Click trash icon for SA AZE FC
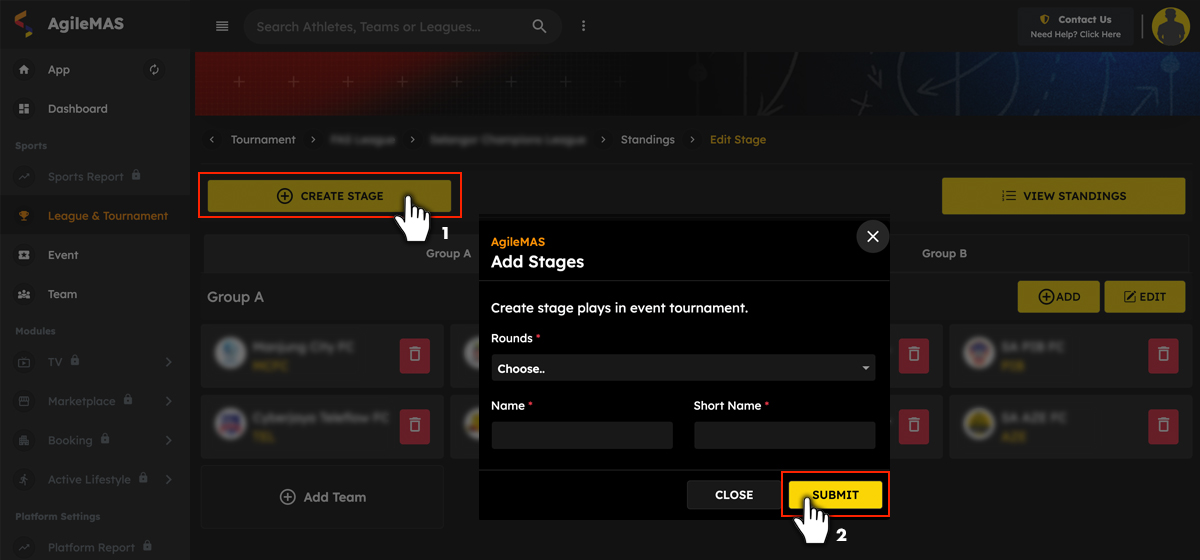 1162,425
